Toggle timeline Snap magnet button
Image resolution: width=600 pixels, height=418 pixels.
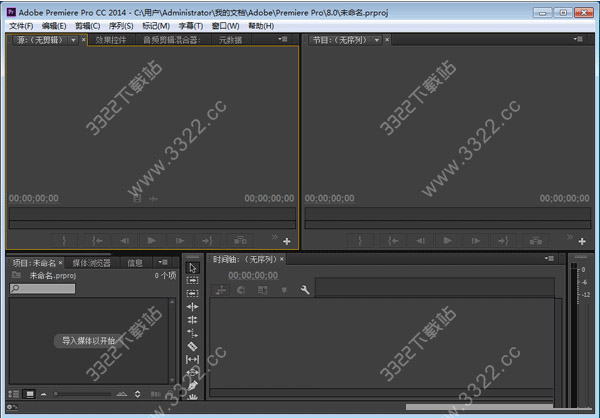coord(241,291)
